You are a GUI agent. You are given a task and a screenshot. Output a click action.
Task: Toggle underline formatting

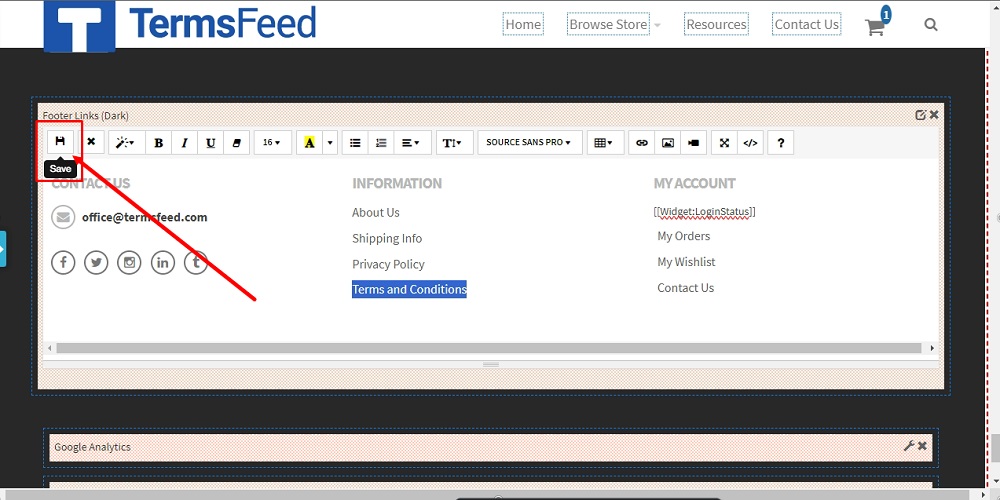pyautogui.click(x=210, y=142)
